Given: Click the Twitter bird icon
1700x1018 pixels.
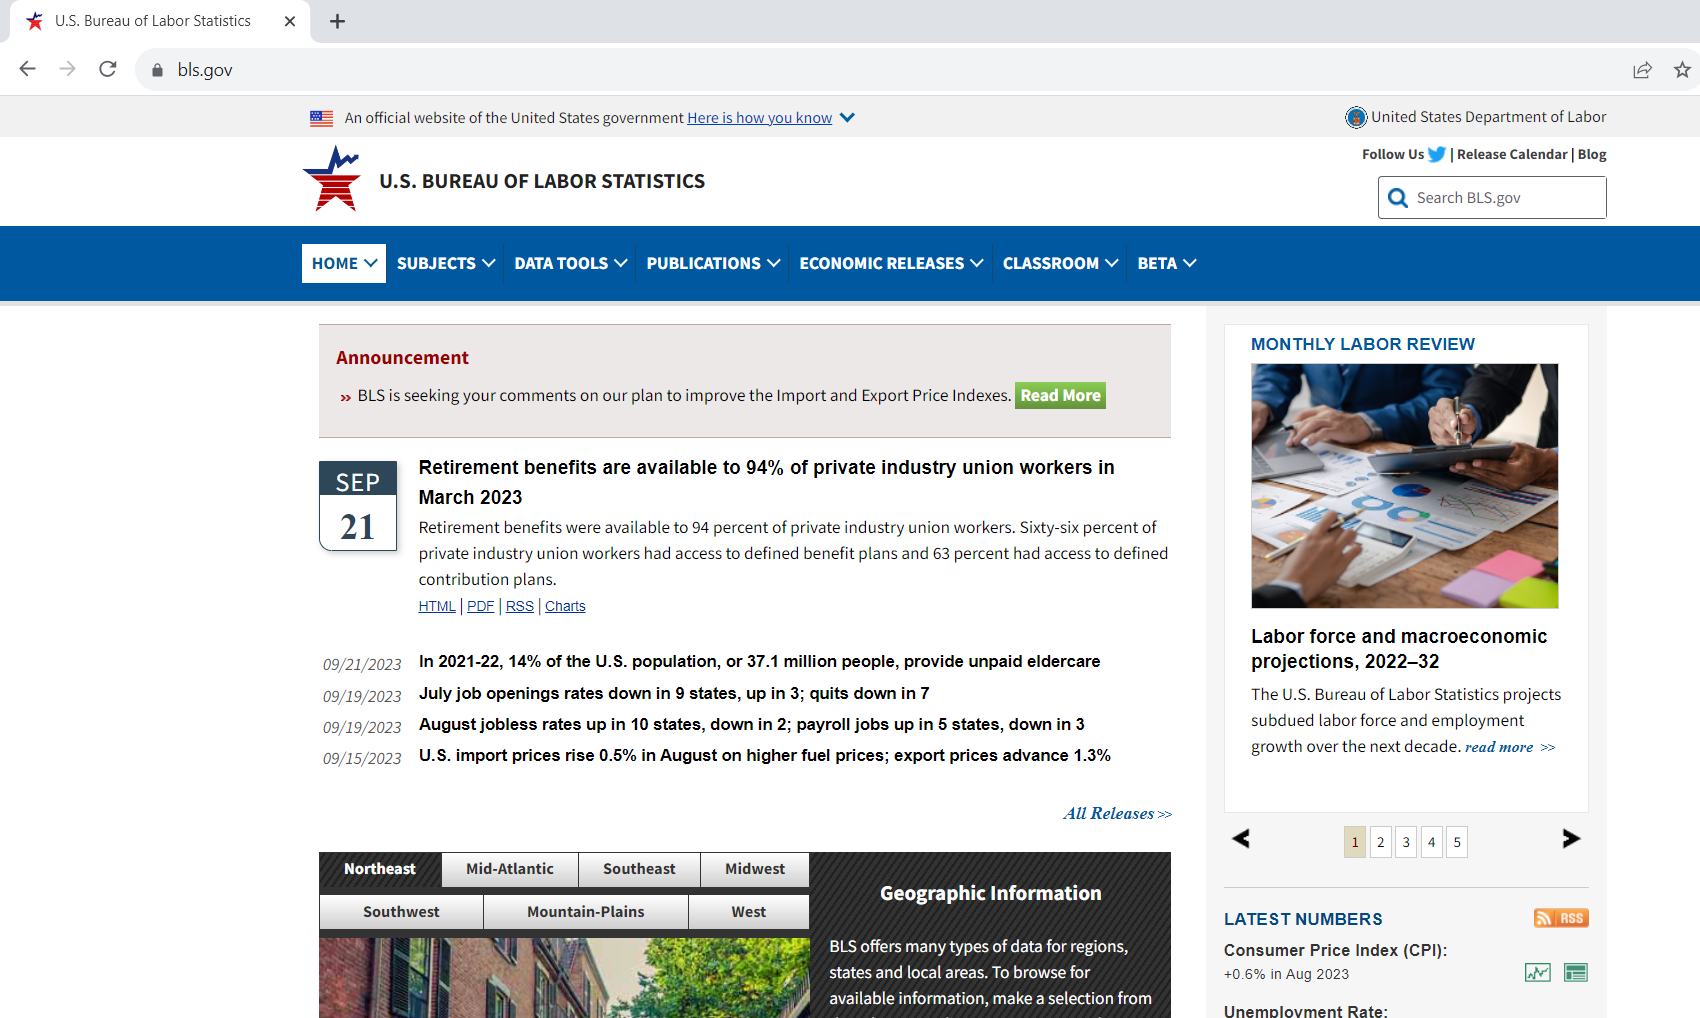Looking at the screenshot, I should [1437, 154].
